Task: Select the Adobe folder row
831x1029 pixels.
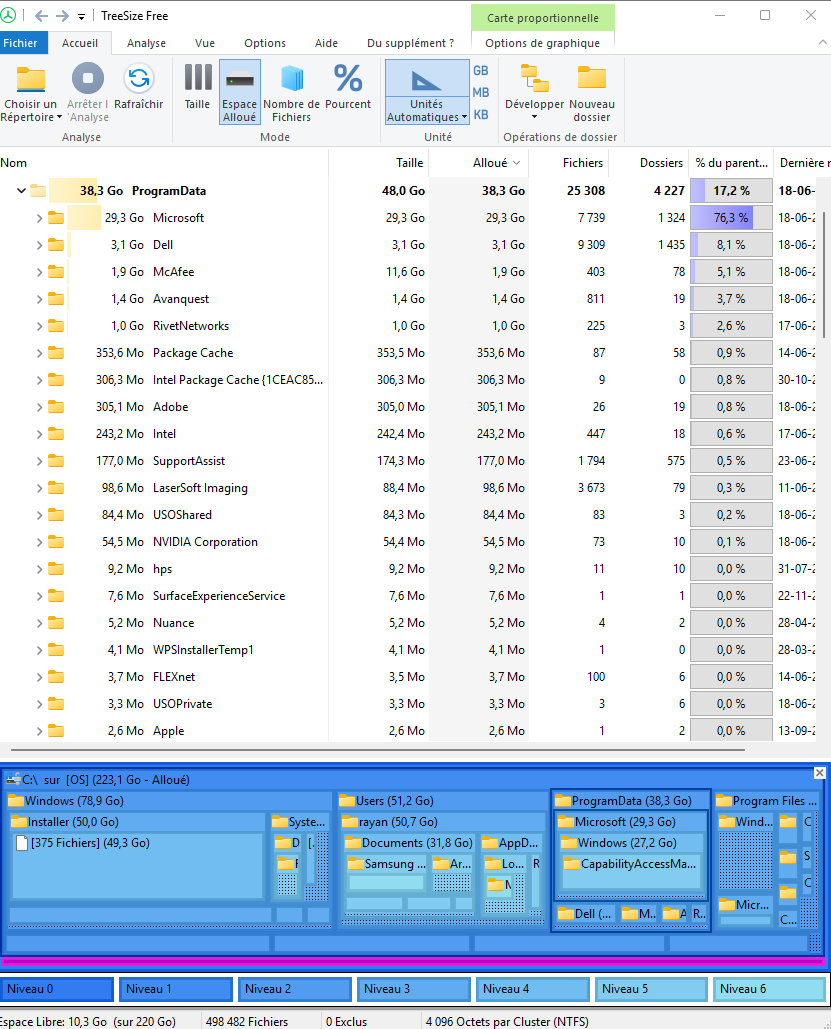Action: 408,407
